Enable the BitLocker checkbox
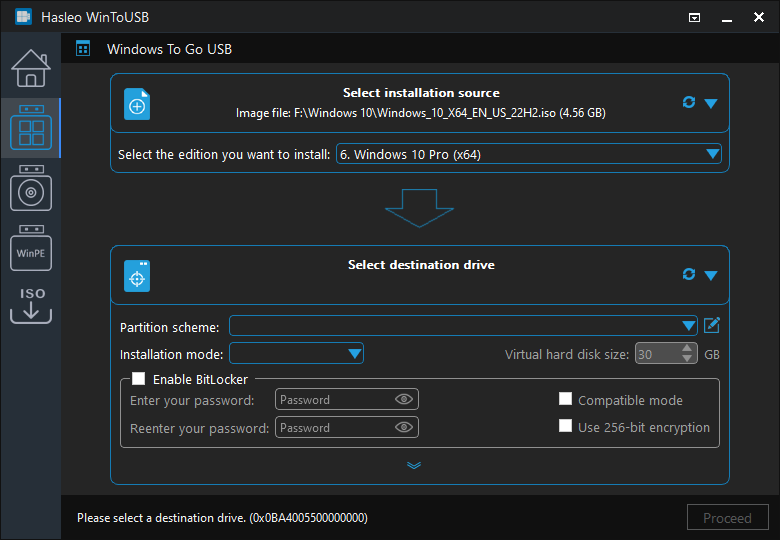This screenshot has height=540, width=780. (139, 379)
